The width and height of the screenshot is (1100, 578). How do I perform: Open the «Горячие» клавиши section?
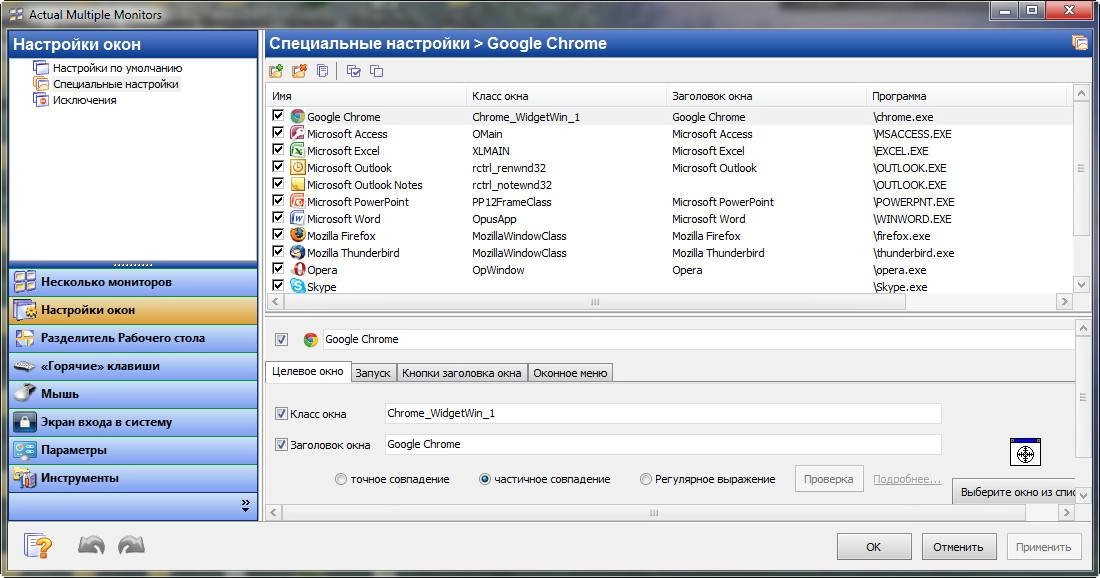(x=133, y=366)
